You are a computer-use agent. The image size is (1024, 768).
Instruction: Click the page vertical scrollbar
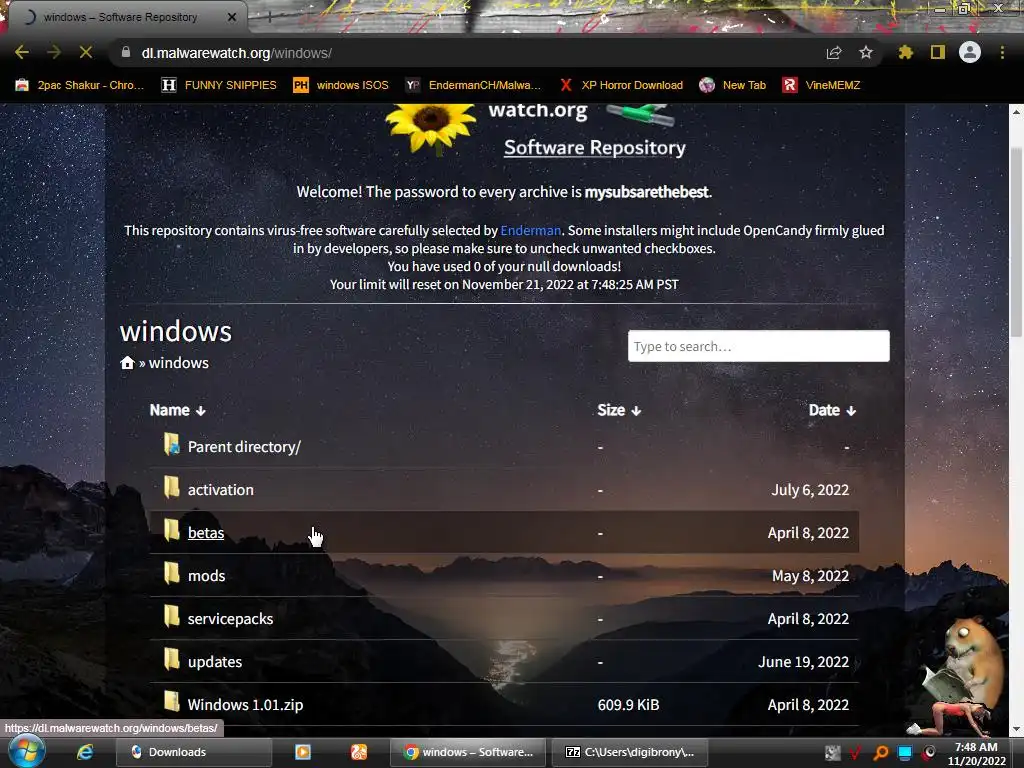click(1016, 242)
